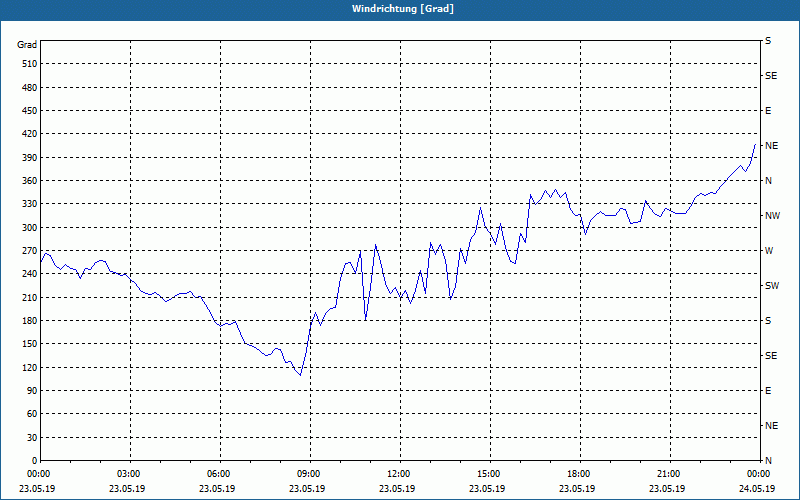This screenshot has width=800, height=500.
Task: Click the 06:00 time label
Action: (x=220, y=474)
